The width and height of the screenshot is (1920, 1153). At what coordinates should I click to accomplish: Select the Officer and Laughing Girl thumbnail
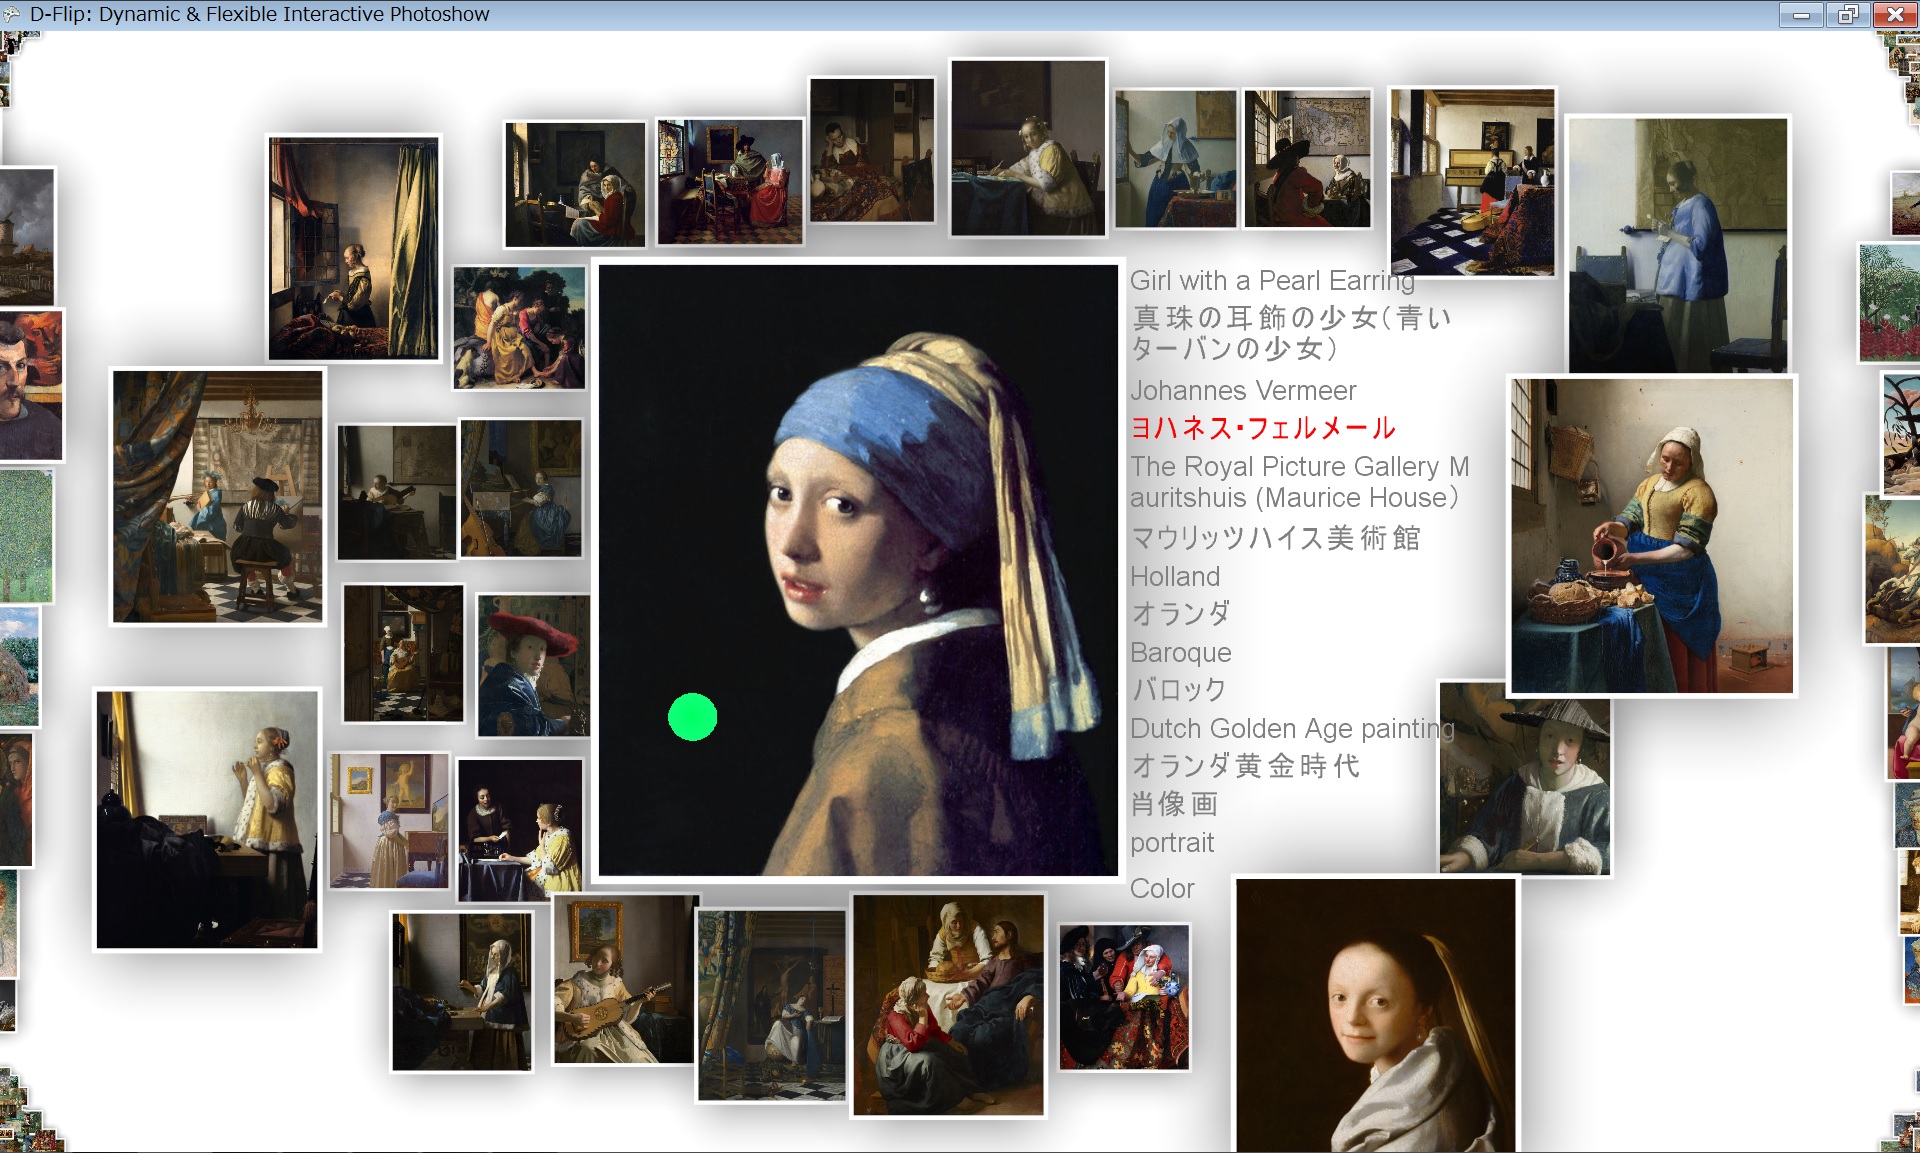click(1307, 159)
